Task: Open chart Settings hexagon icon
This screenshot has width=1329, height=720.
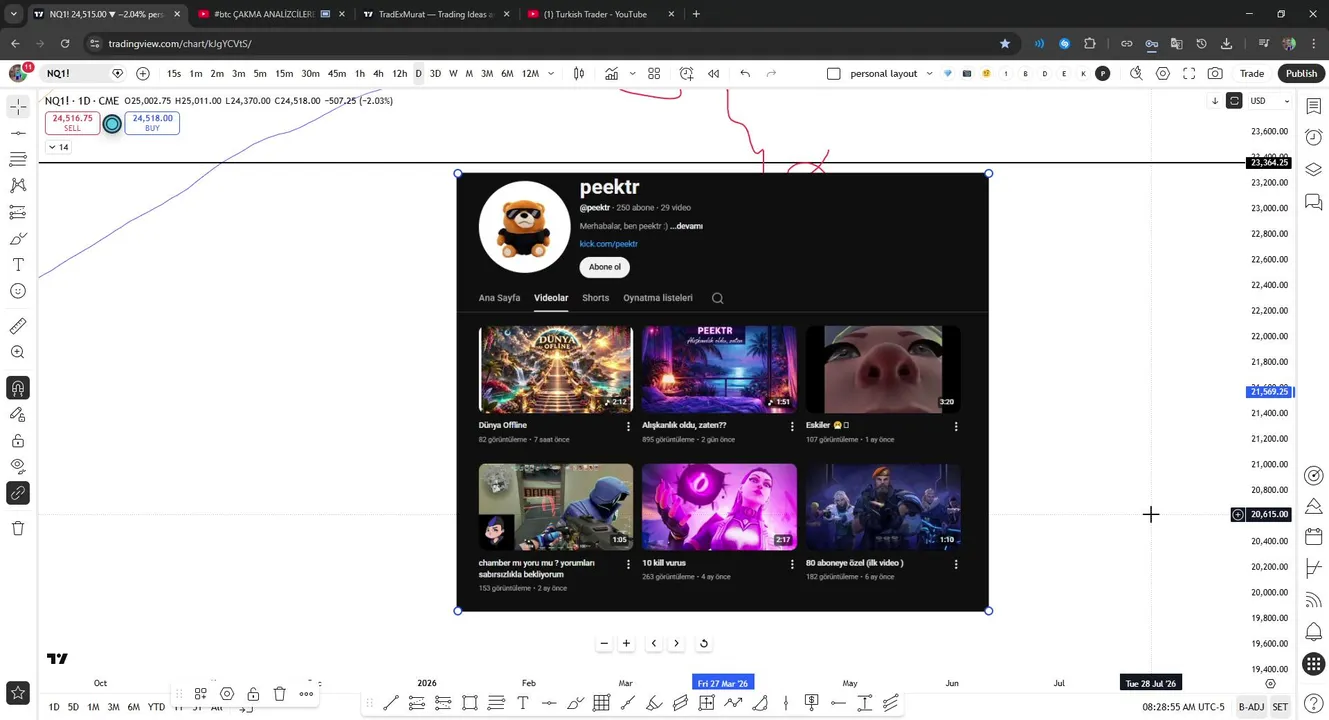Action: (1163, 73)
